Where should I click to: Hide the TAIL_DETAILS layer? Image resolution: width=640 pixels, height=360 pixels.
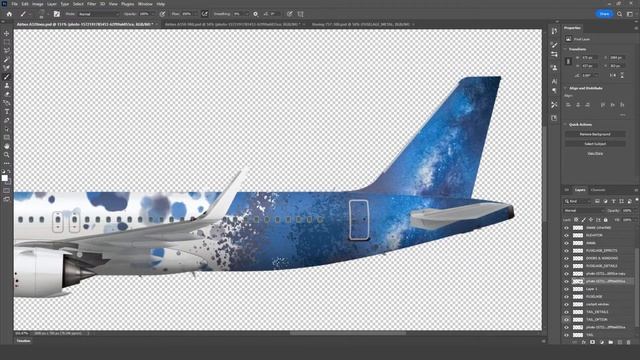(566, 312)
